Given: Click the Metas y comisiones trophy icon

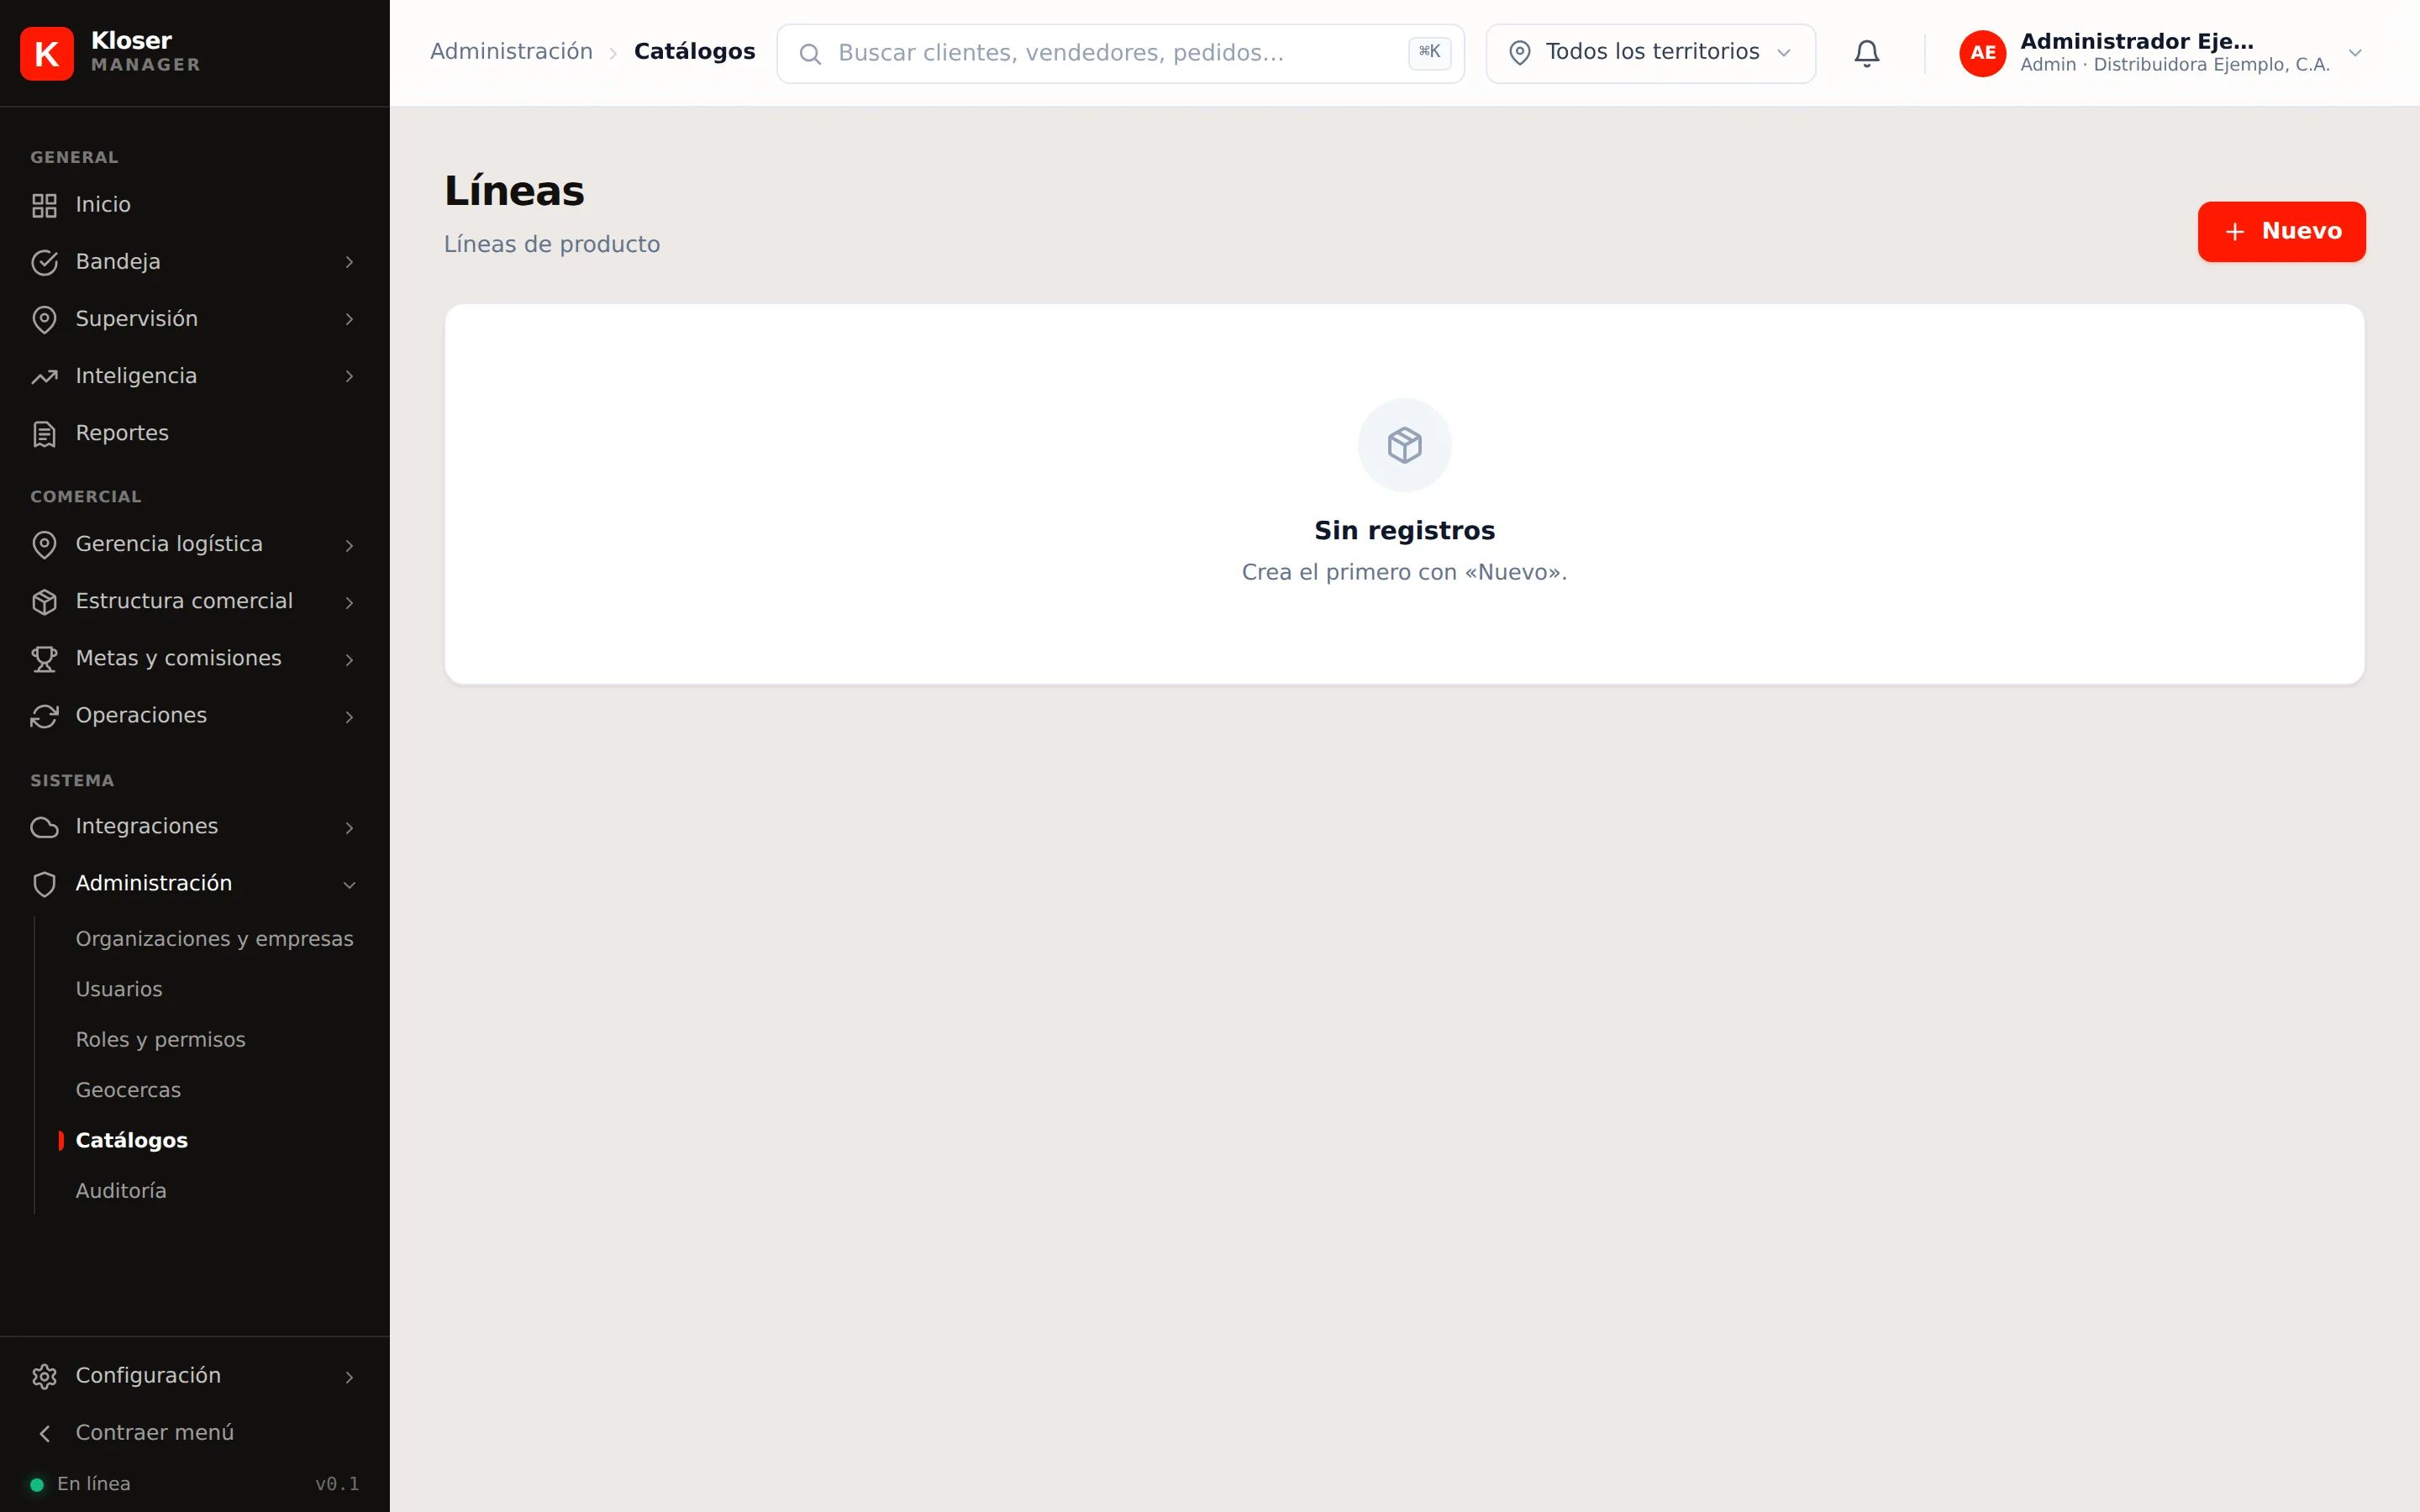Looking at the screenshot, I should coord(44,658).
